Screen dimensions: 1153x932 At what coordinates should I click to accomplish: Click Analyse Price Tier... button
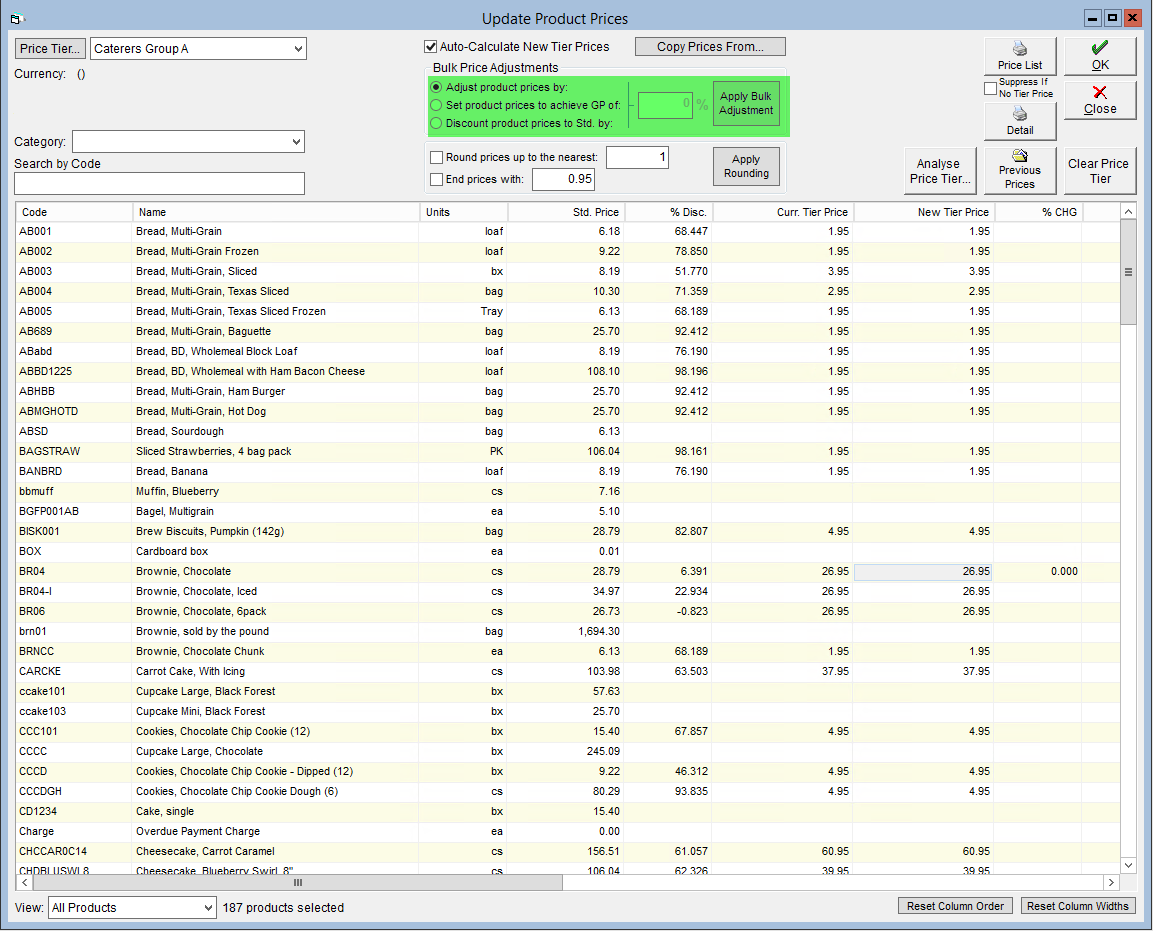click(939, 171)
